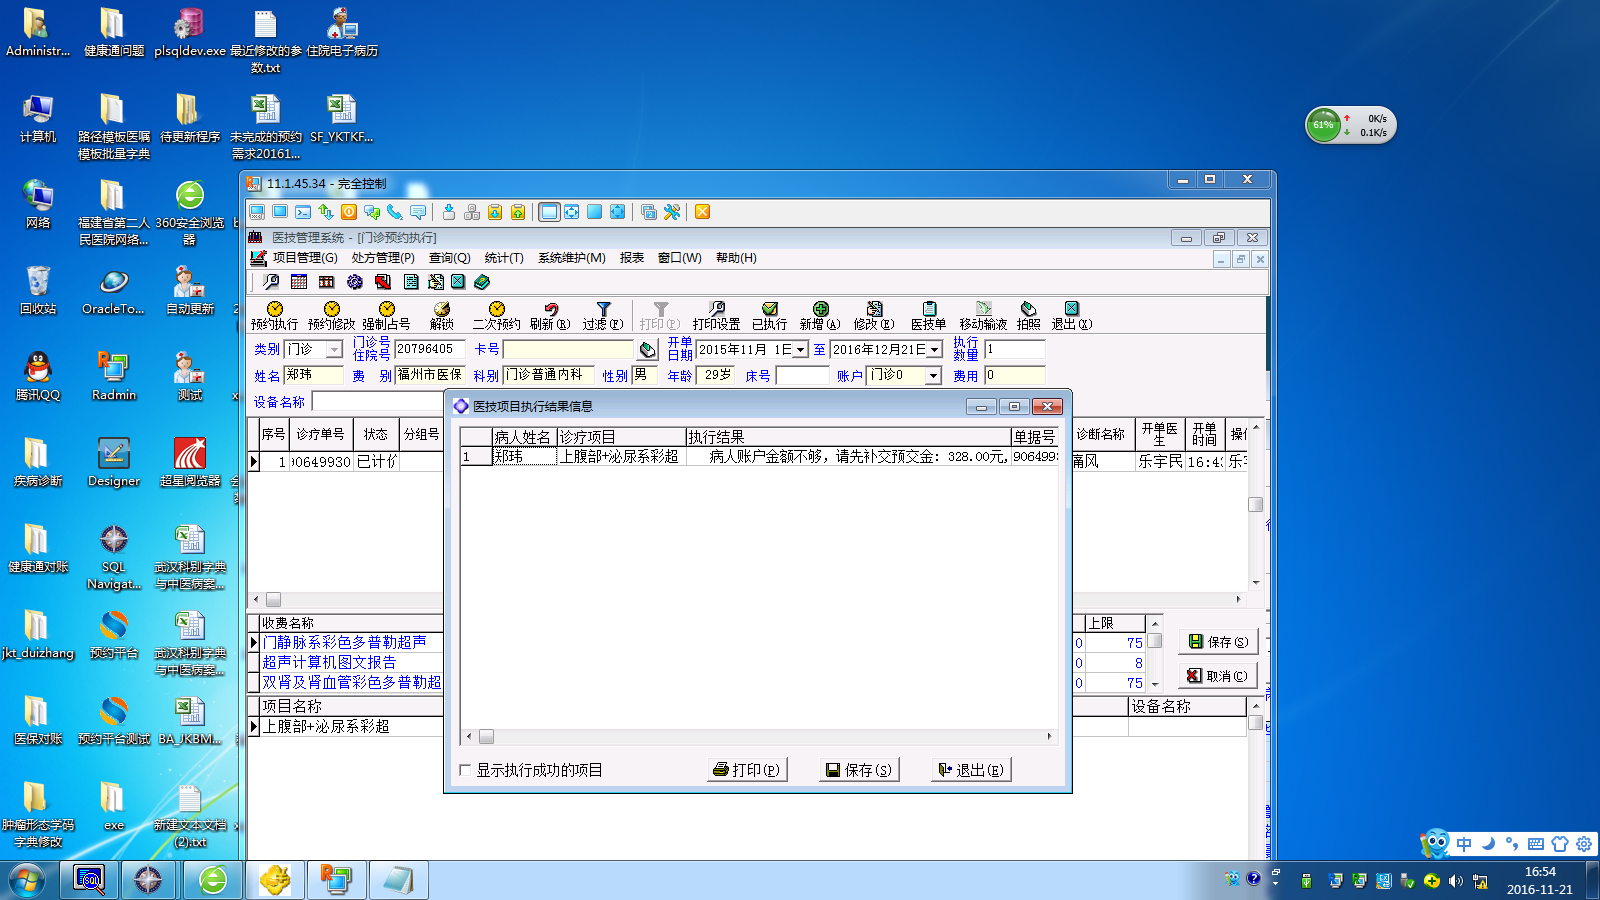Click the 解锁 unlock icon
Image resolution: width=1600 pixels, height=900 pixels.
442,316
